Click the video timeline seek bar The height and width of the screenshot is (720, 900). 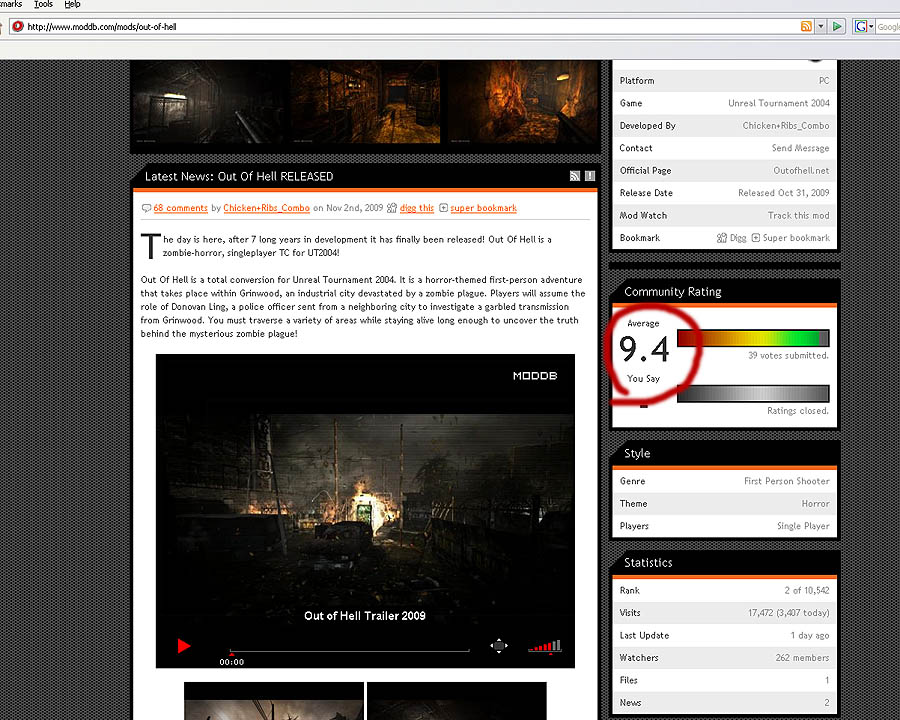(x=350, y=651)
